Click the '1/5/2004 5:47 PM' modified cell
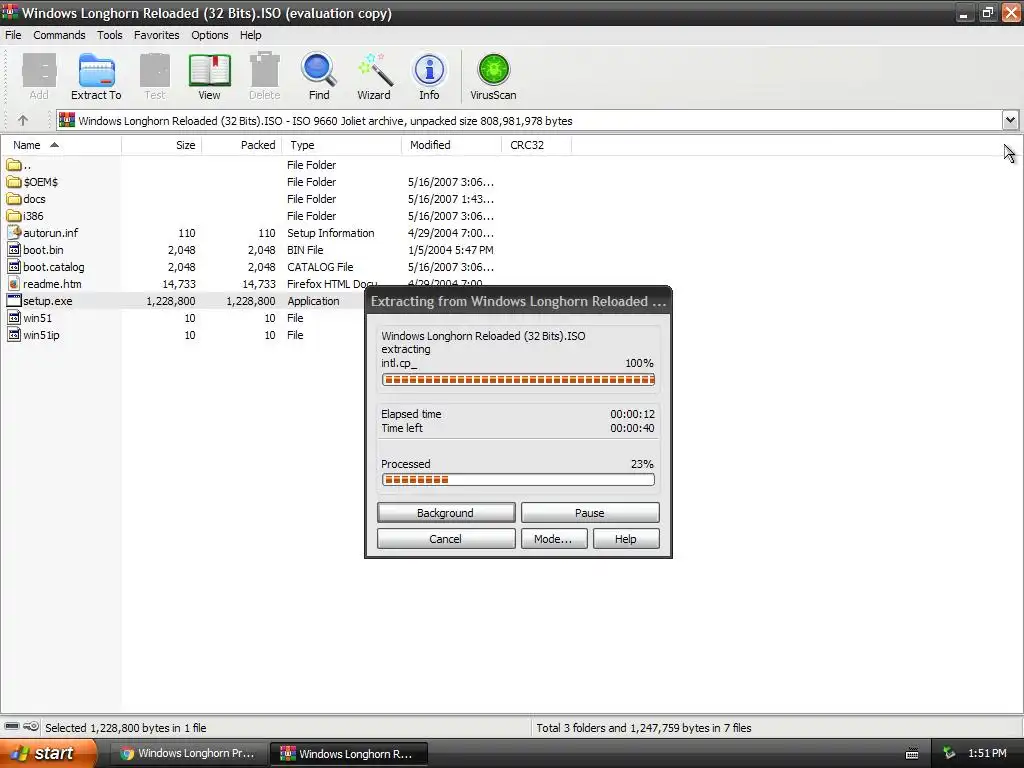Screen dimensions: 1024x768 click(x=451, y=250)
